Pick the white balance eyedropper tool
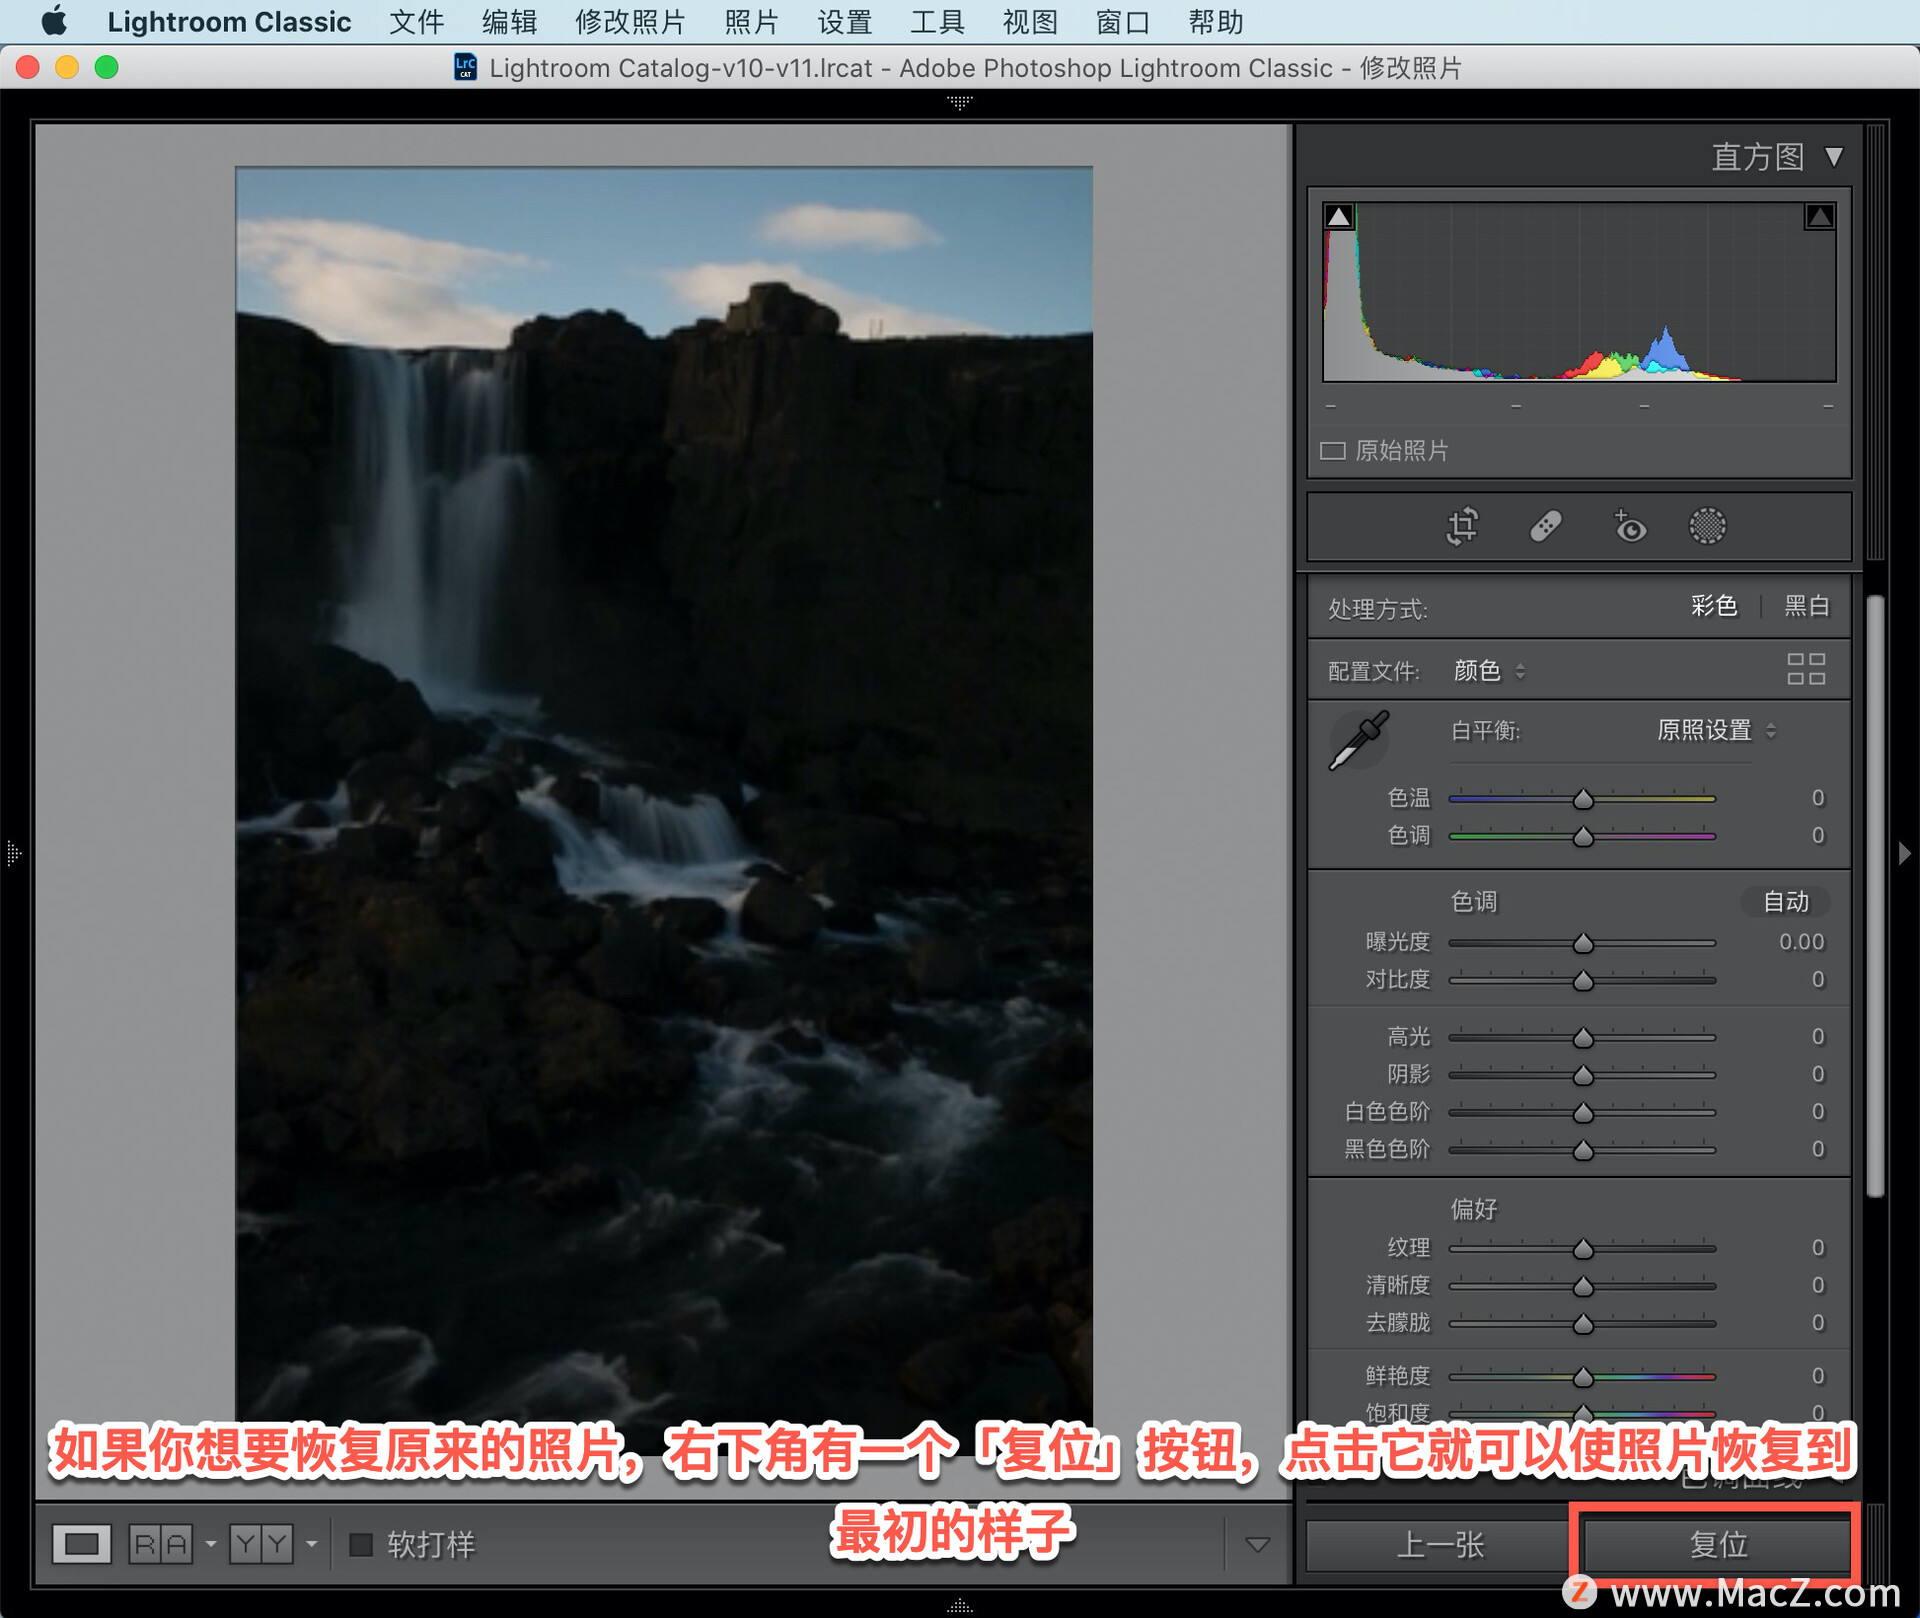 coord(1359,740)
